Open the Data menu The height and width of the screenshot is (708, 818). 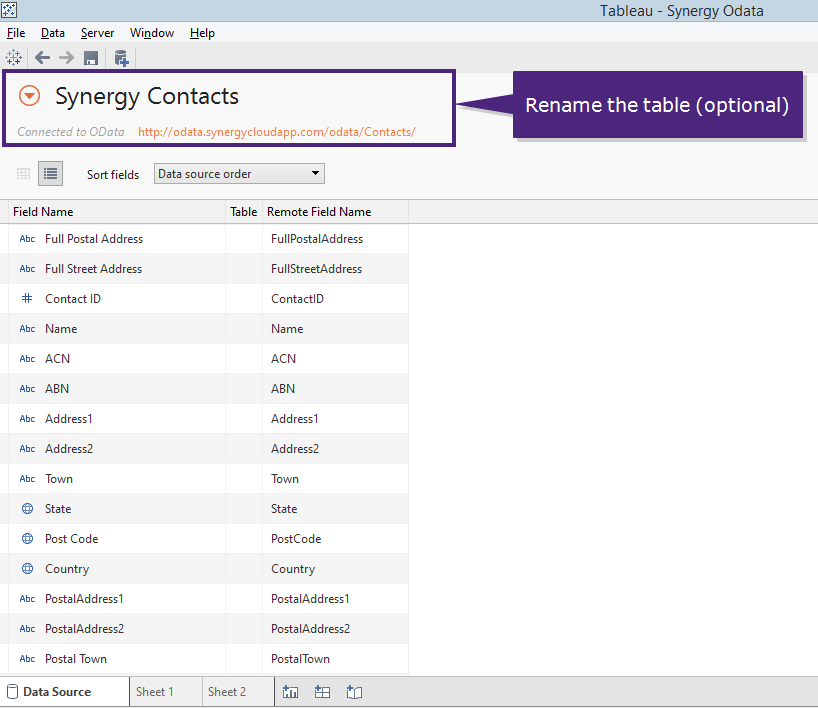tap(53, 33)
